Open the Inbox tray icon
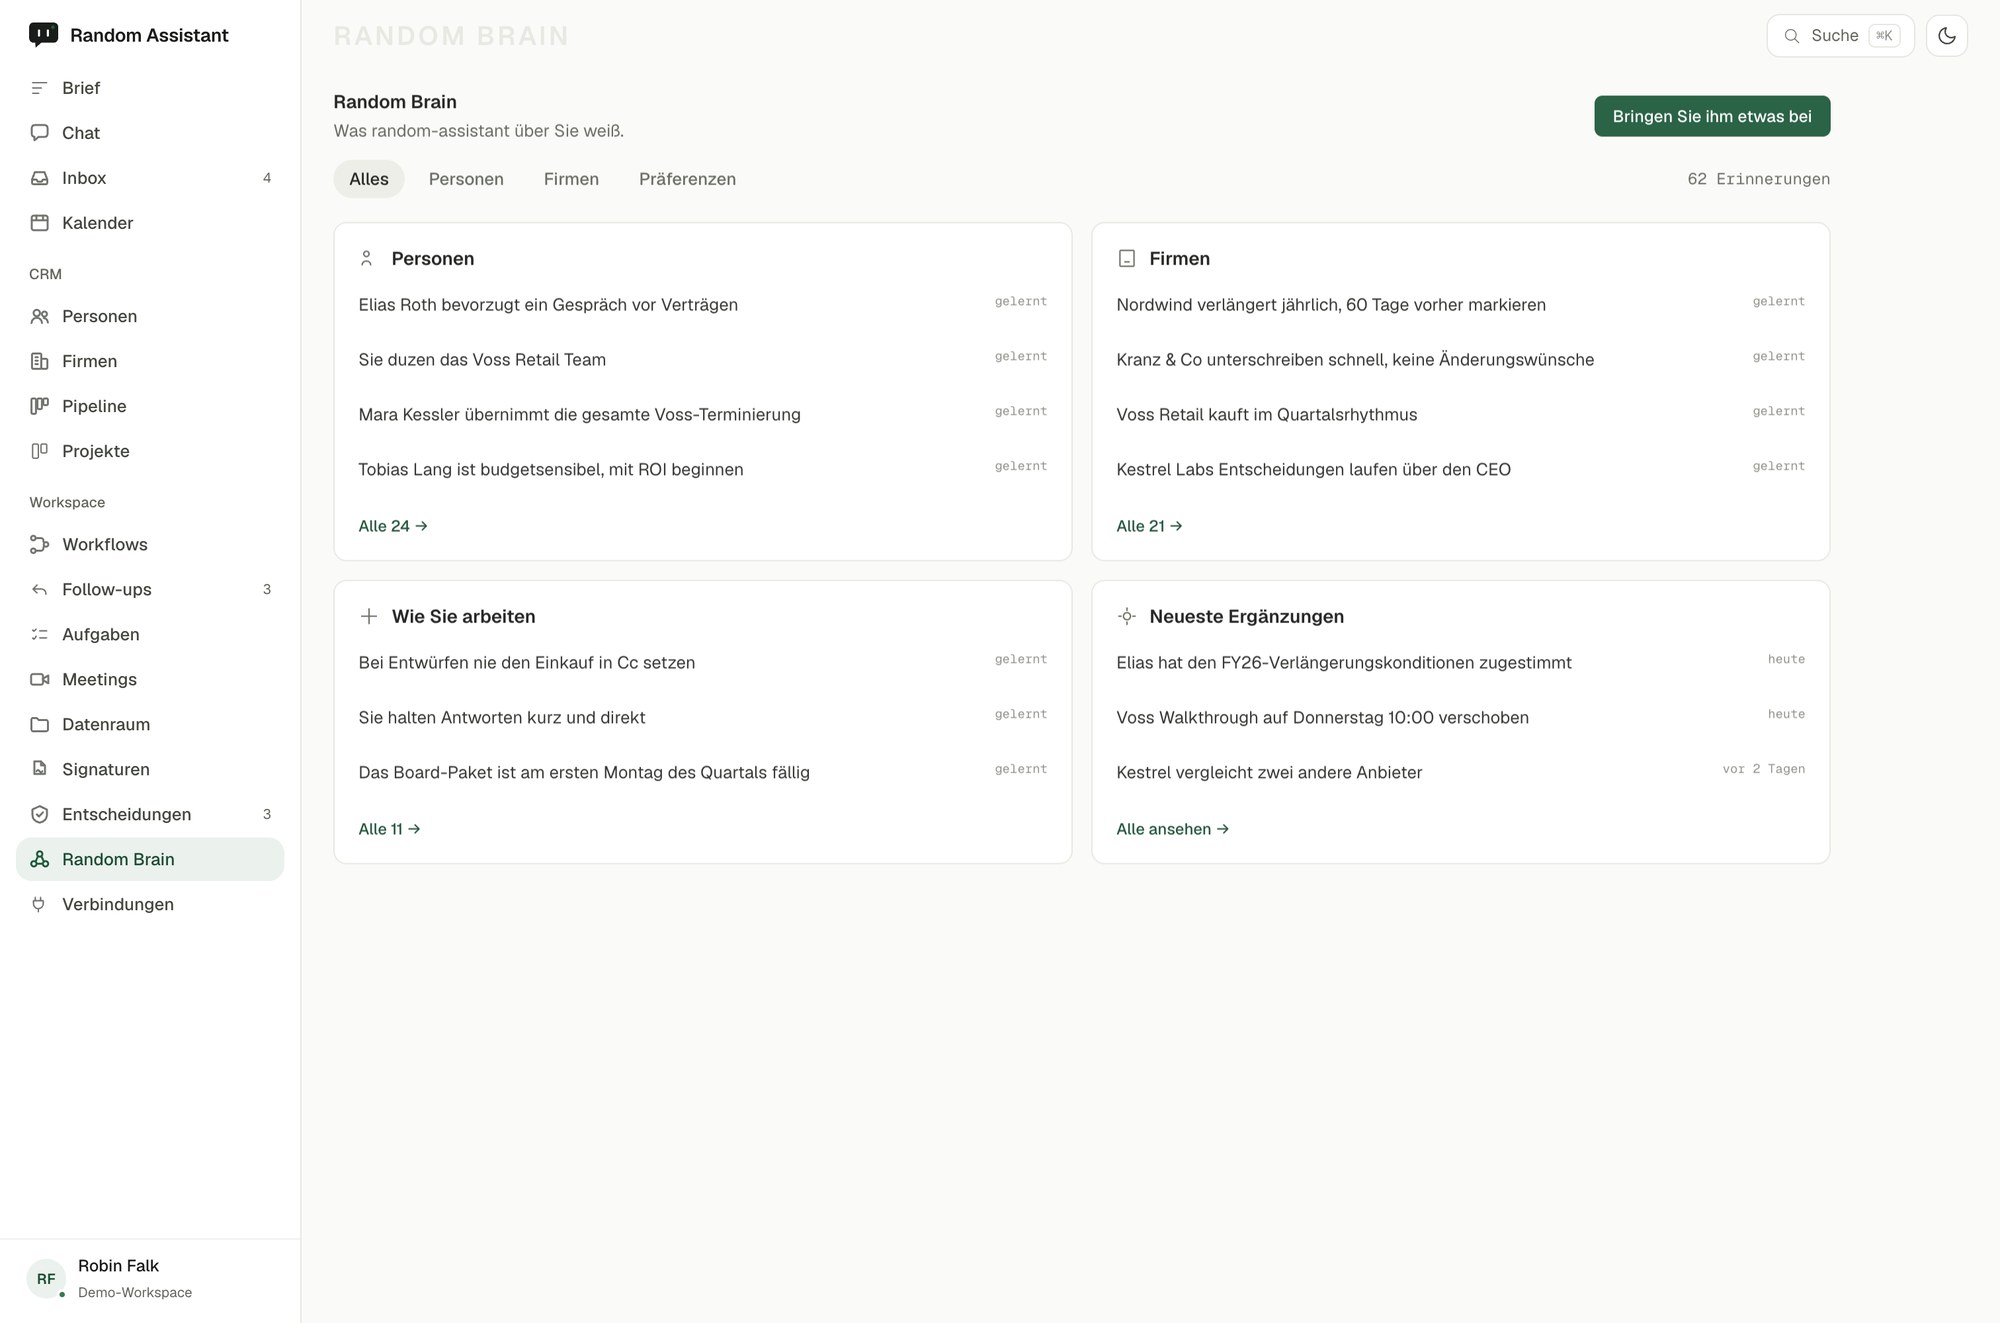The width and height of the screenshot is (2000, 1323). pyautogui.click(x=39, y=178)
